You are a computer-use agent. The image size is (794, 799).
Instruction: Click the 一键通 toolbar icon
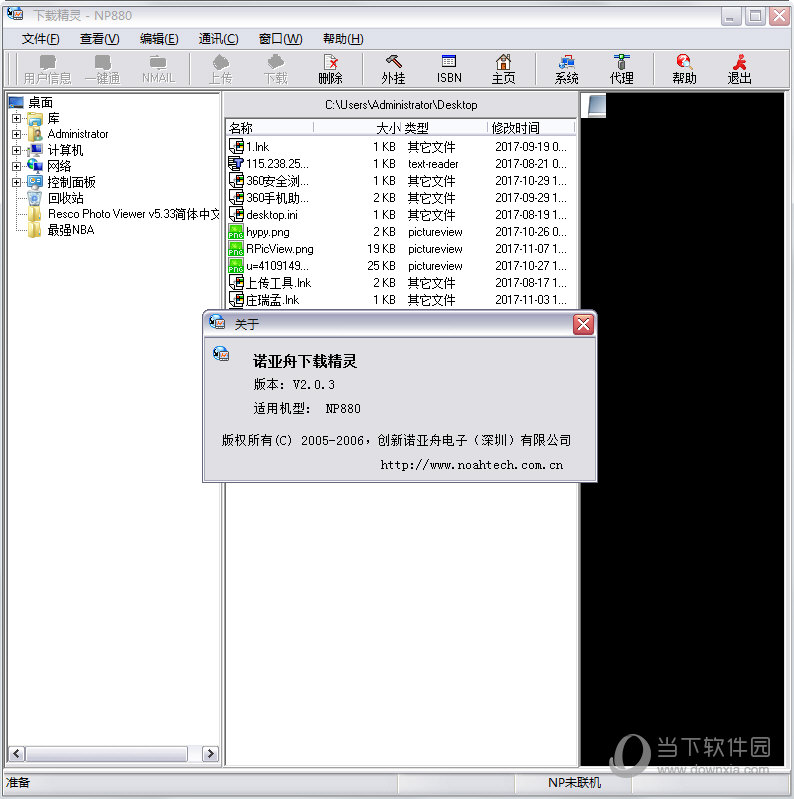point(102,69)
